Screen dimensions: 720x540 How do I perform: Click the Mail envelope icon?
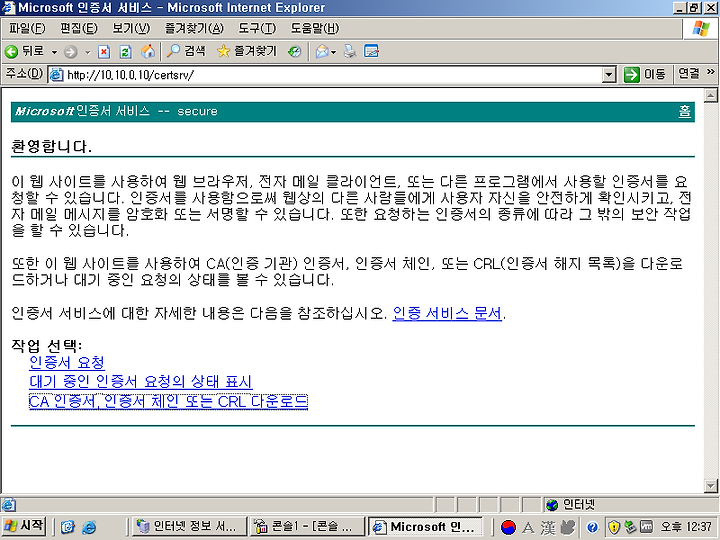coord(322,51)
